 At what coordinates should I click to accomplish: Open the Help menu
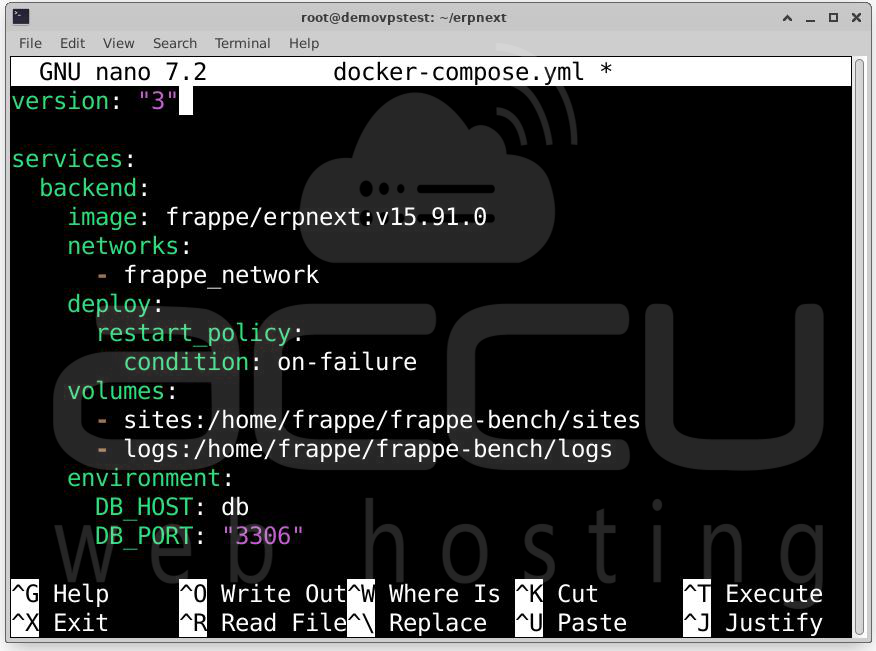pyautogui.click(x=303, y=43)
